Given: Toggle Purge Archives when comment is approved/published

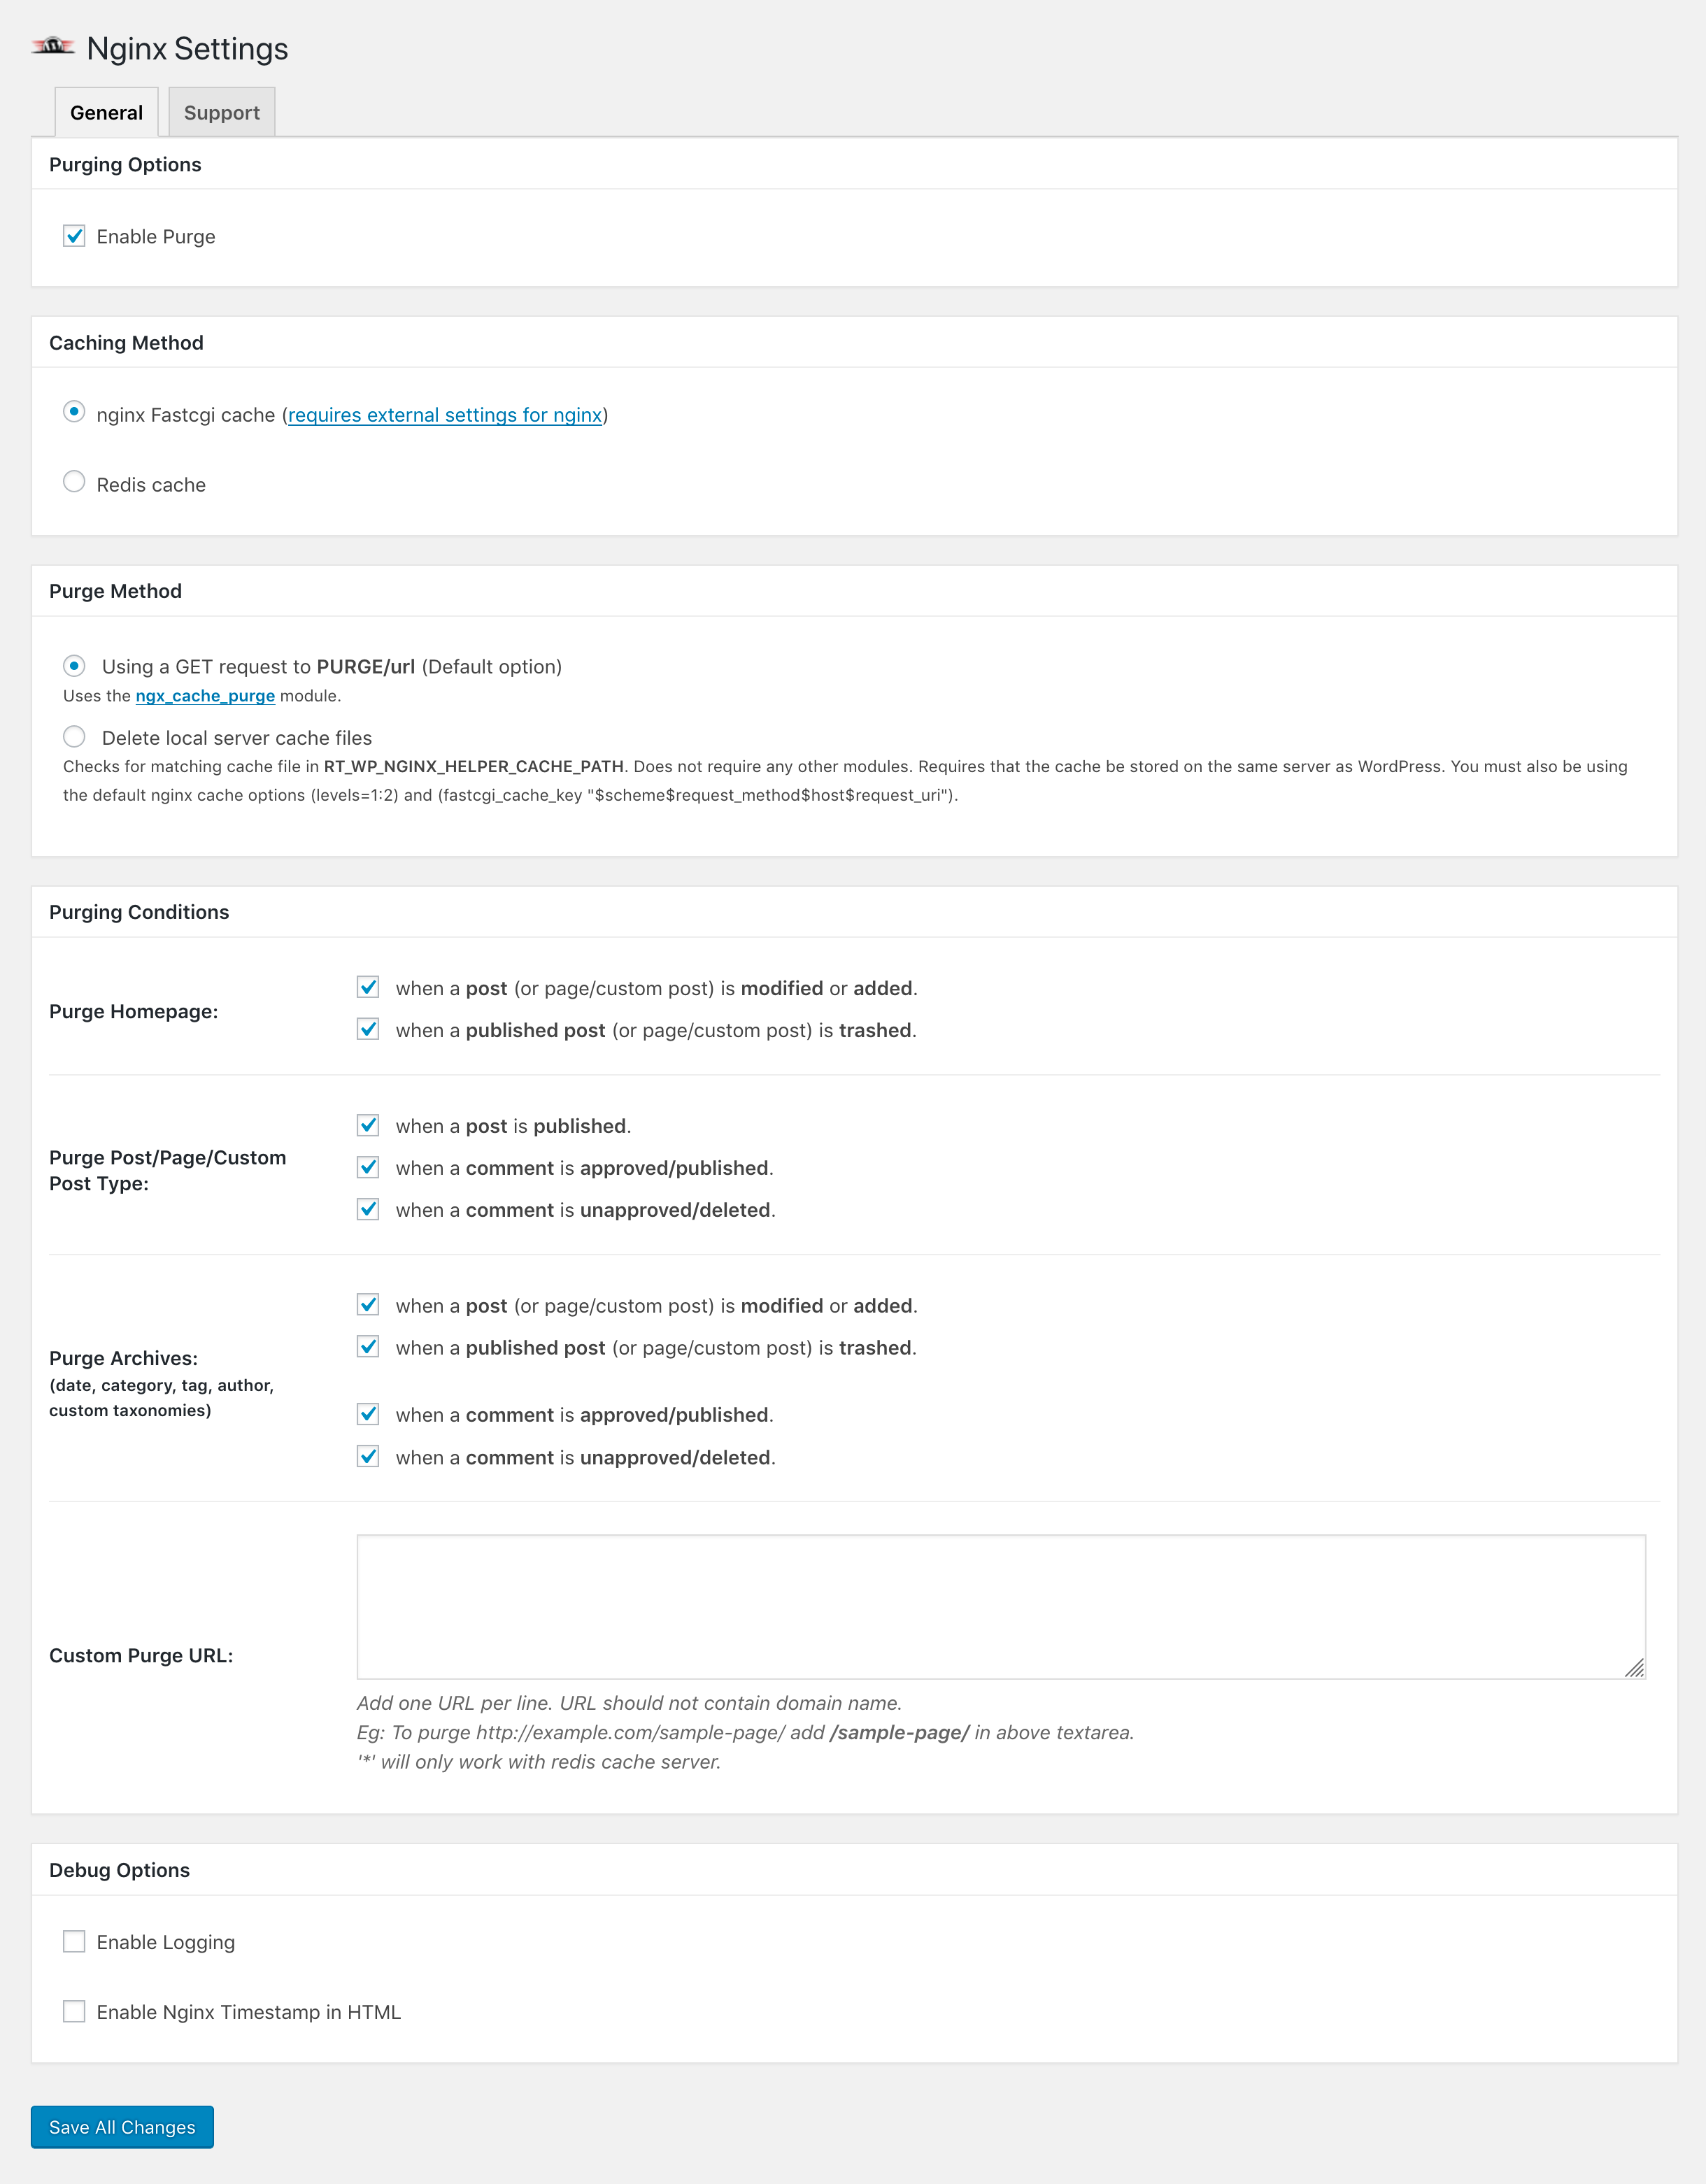Looking at the screenshot, I should (x=368, y=1414).
